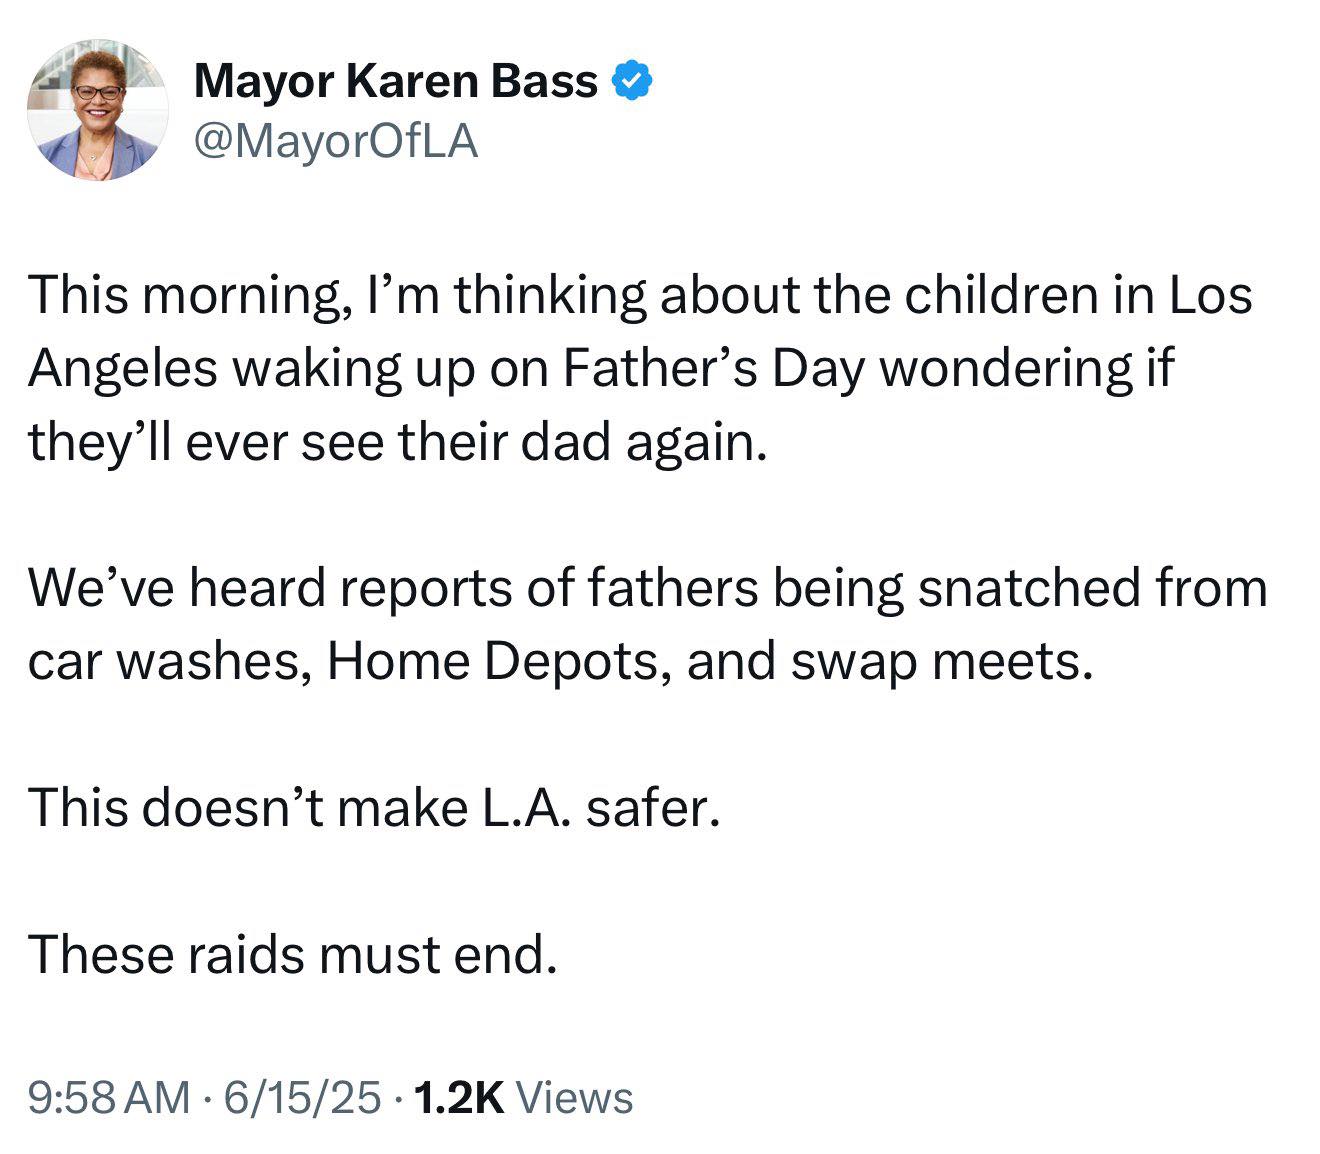The image size is (1320, 1154).
Task: Click the phrase Father's Day in the tweet
Action: [x=712, y=368]
